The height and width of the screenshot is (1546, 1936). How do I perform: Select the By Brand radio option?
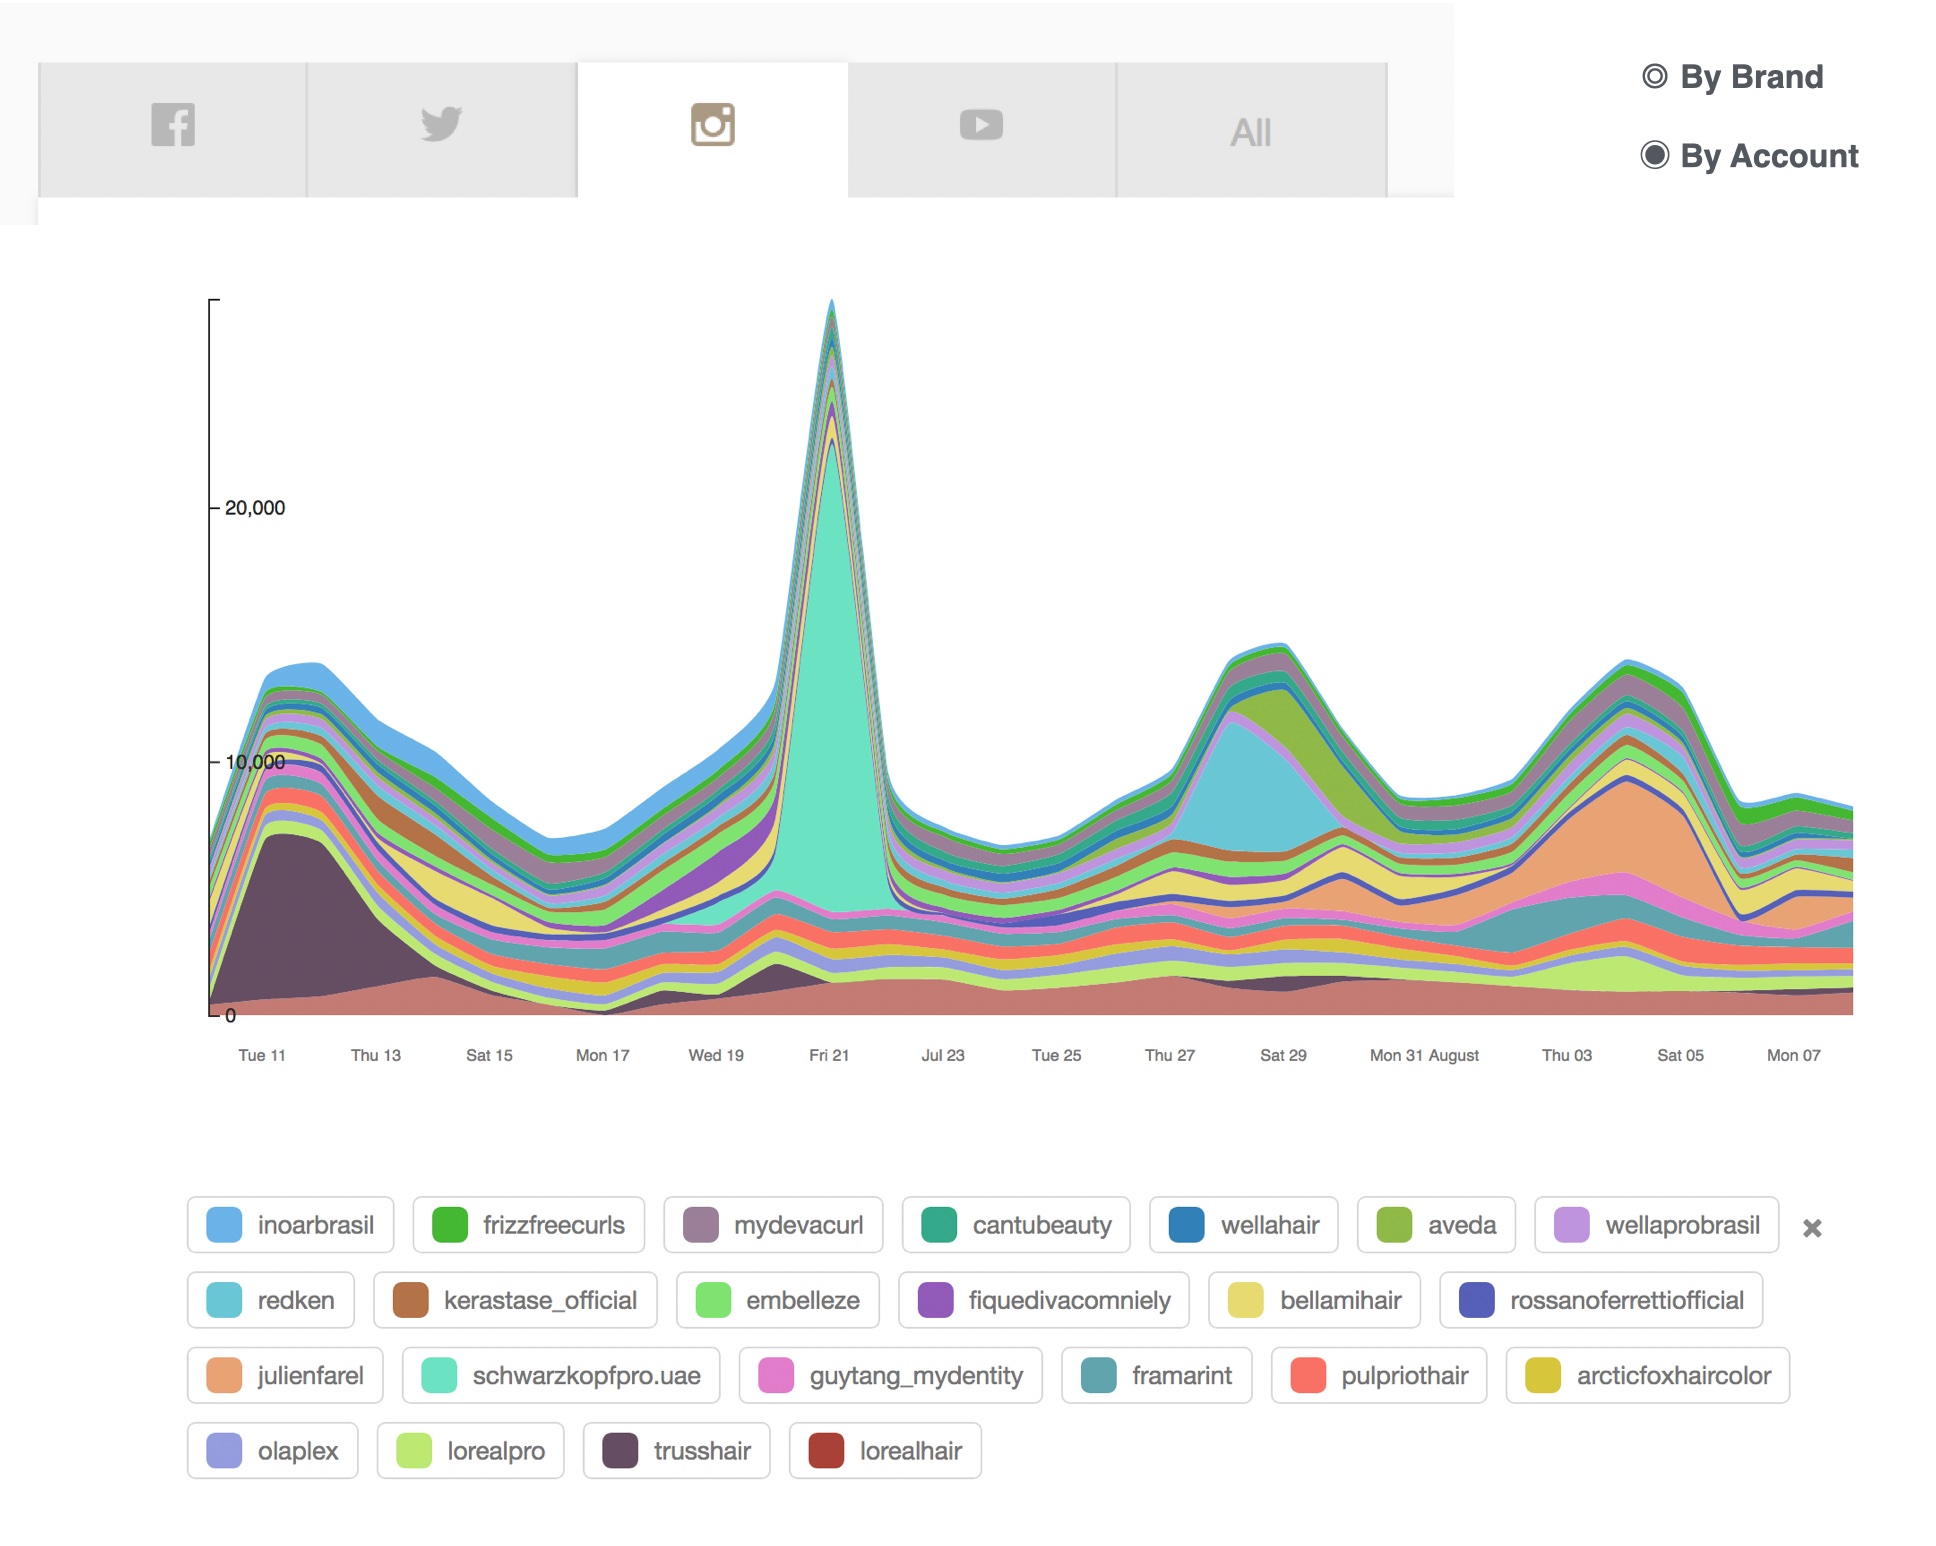[1656, 77]
